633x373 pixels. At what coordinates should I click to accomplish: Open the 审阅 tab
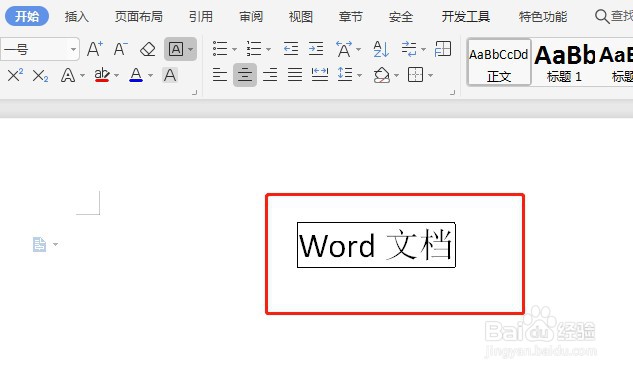(x=251, y=17)
